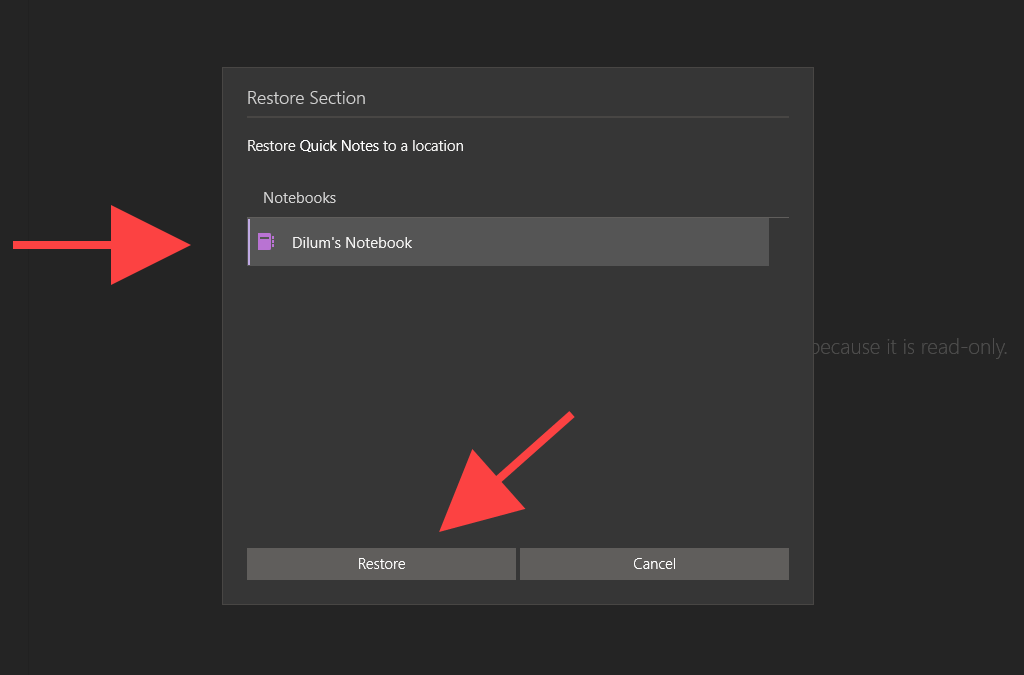The width and height of the screenshot is (1024, 675).
Task: Click the Restore Section dialog title
Action: 306,98
